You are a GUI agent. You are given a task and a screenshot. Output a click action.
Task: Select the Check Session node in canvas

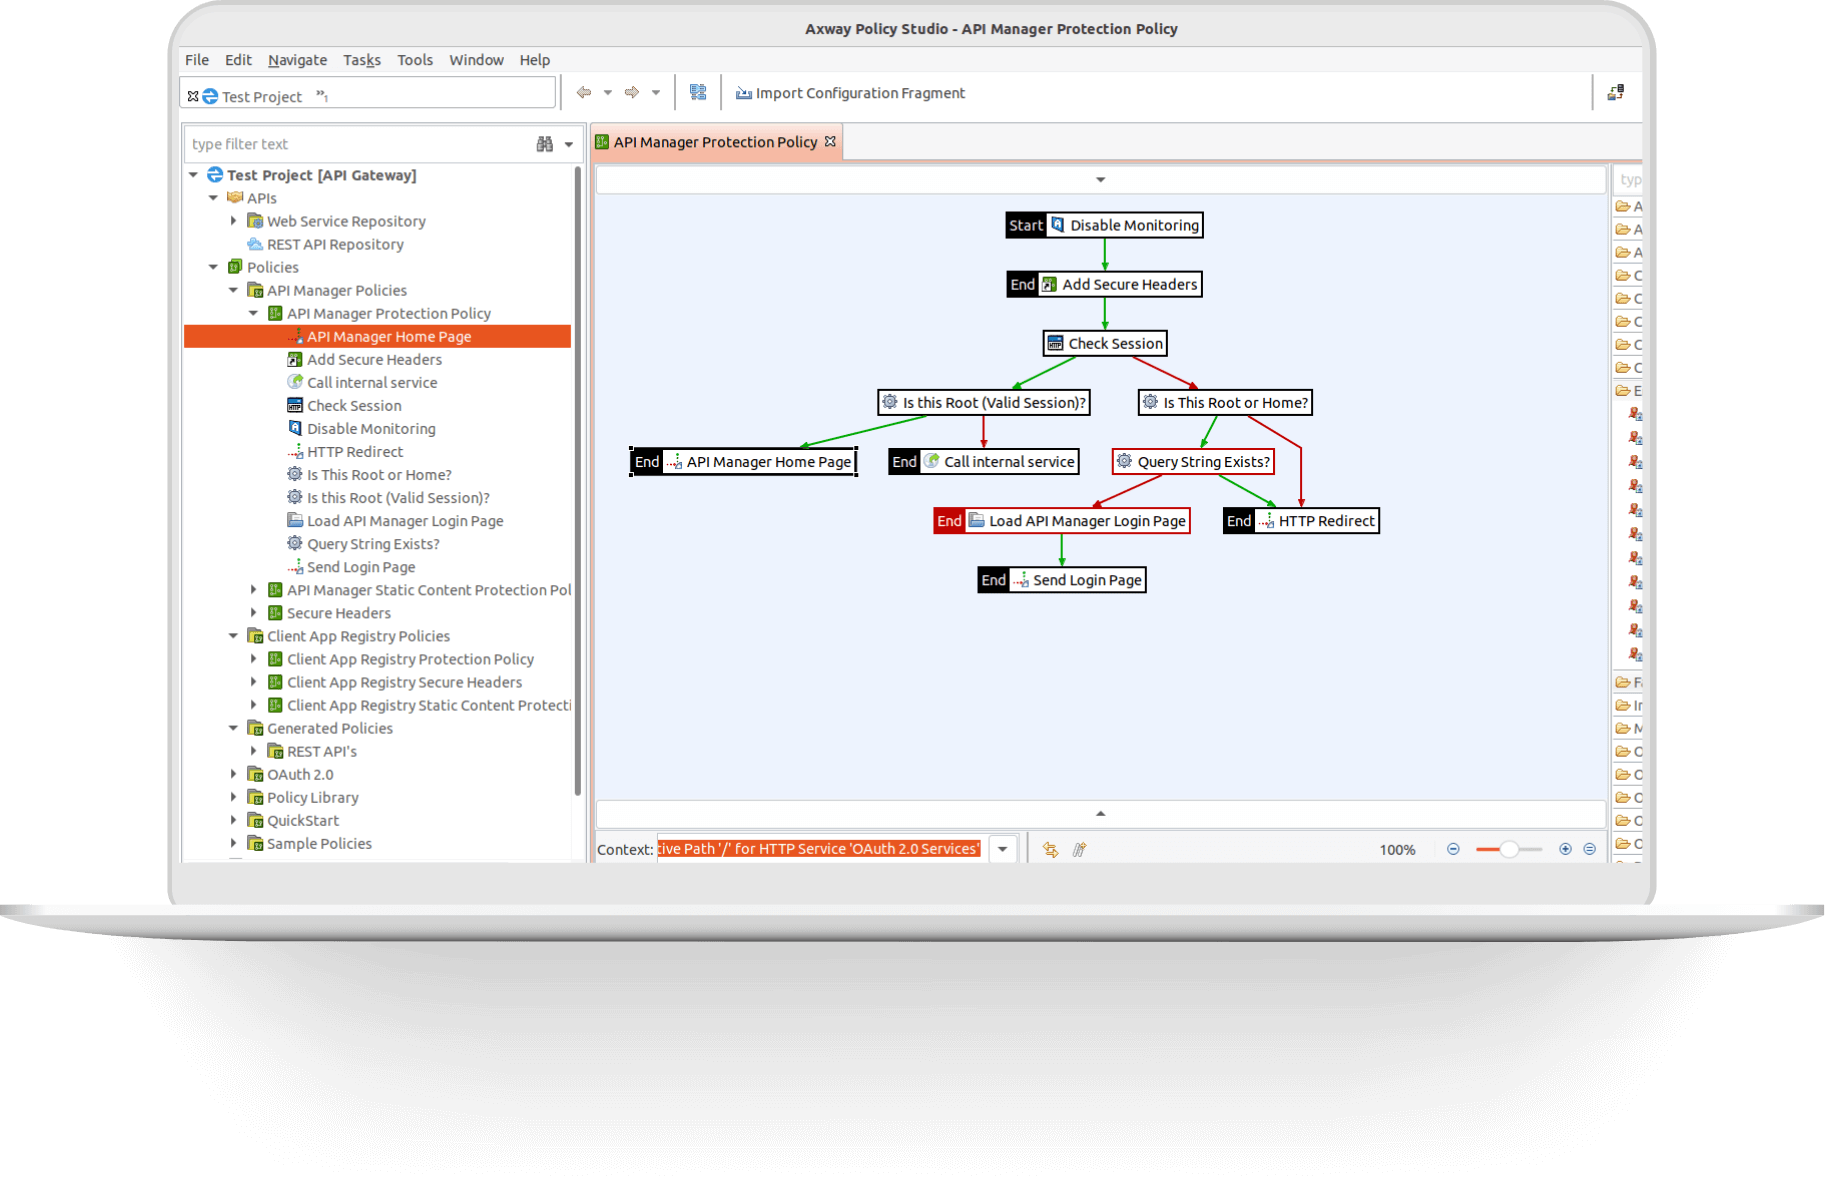(x=1105, y=344)
